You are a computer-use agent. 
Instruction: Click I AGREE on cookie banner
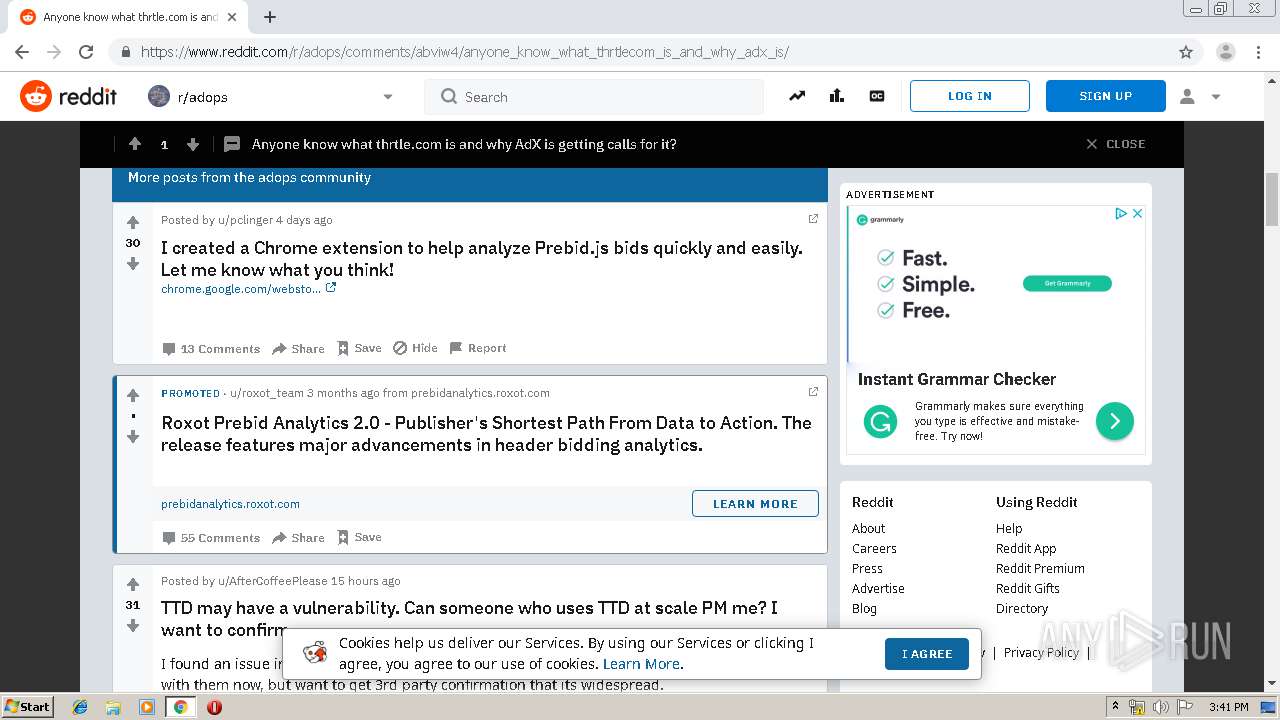pos(927,654)
